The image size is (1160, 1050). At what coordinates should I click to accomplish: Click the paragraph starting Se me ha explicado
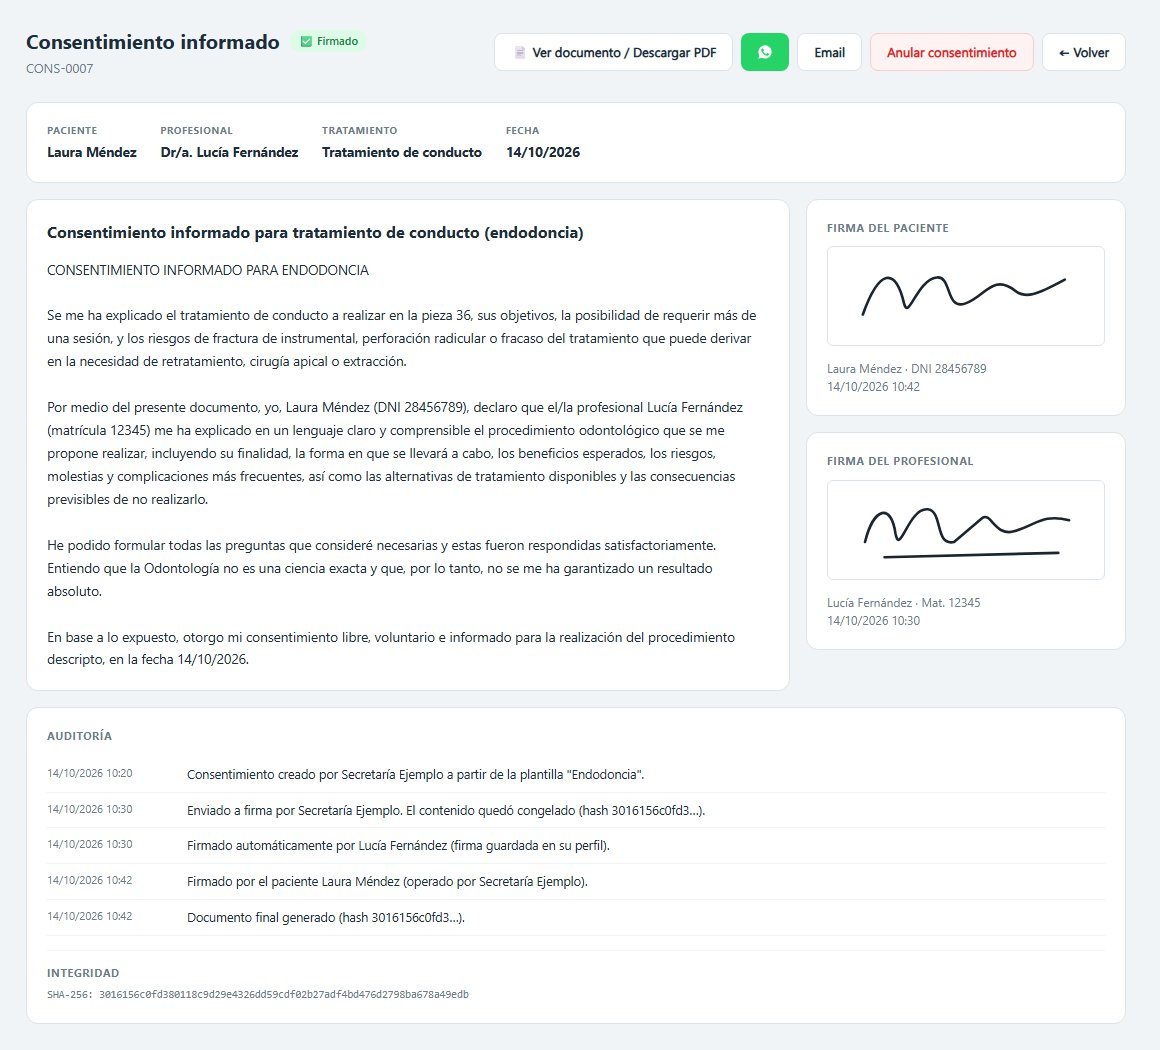(402, 338)
